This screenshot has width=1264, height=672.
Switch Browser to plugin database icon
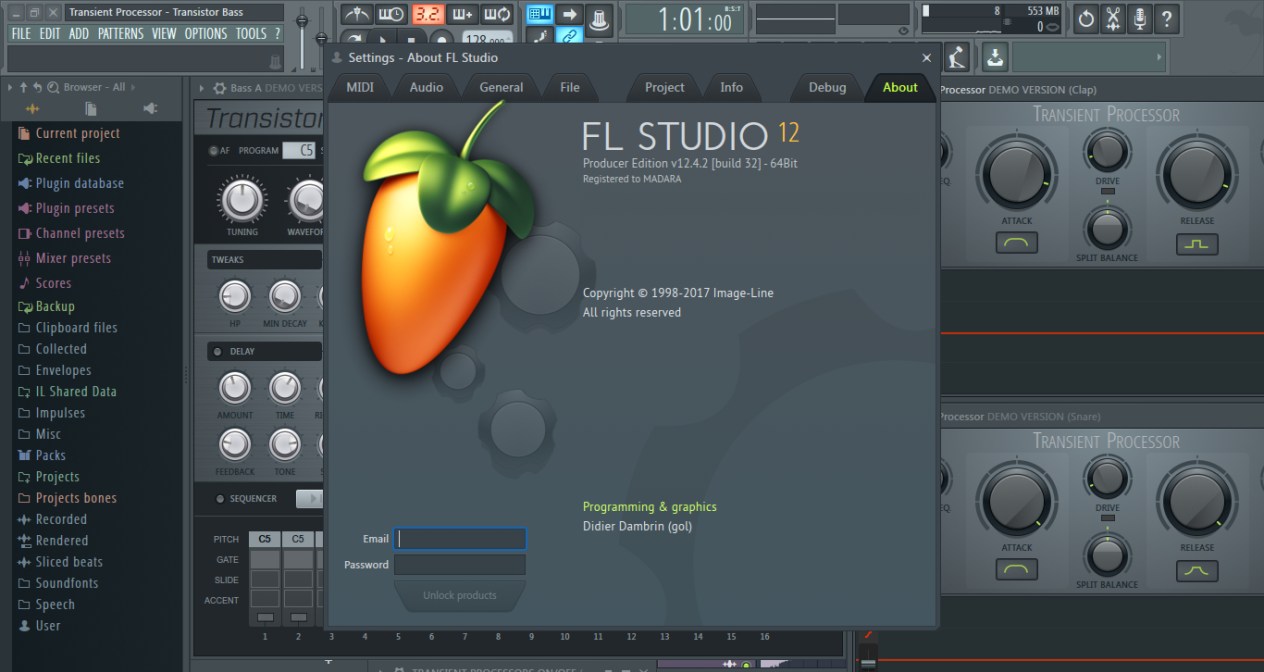click(150, 108)
